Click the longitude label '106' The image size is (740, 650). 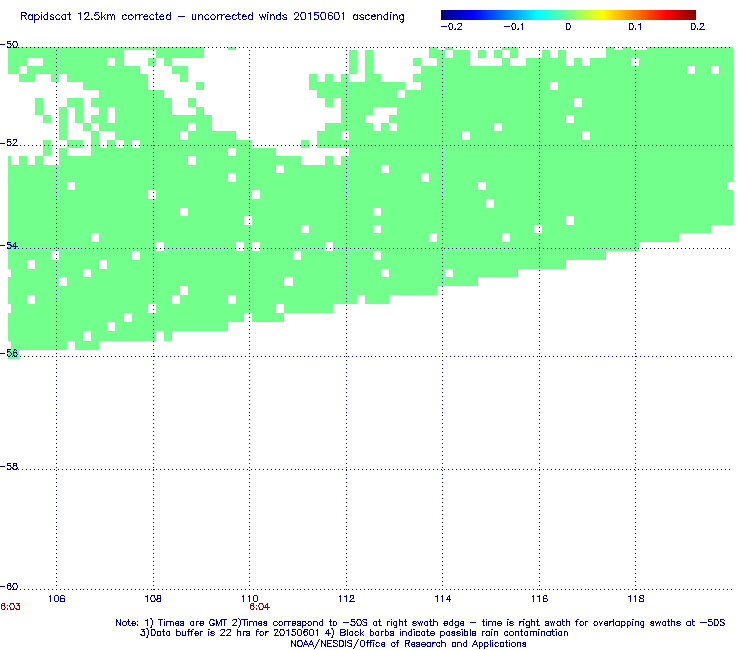pos(57,599)
